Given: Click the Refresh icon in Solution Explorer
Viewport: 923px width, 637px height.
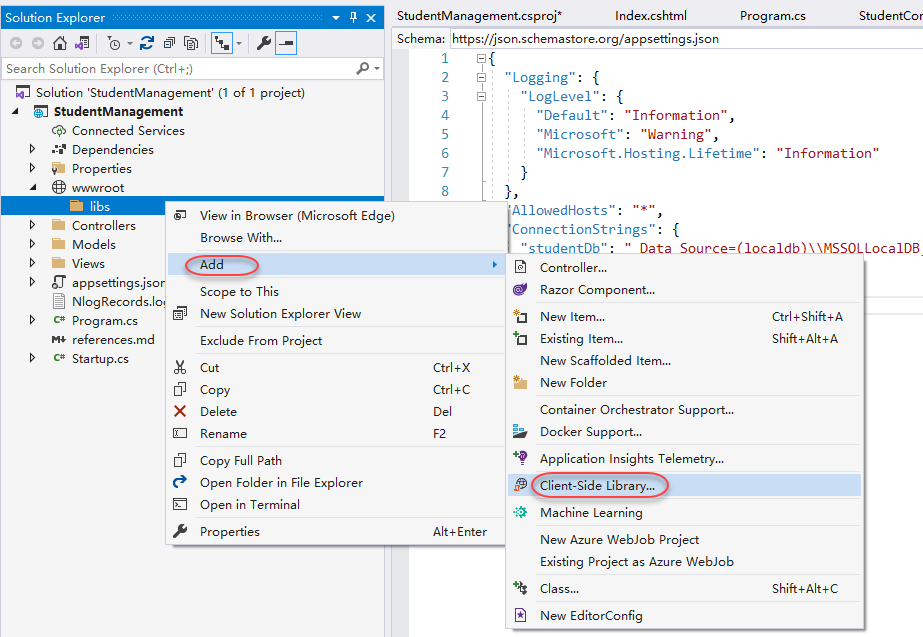Looking at the screenshot, I should (x=146, y=43).
